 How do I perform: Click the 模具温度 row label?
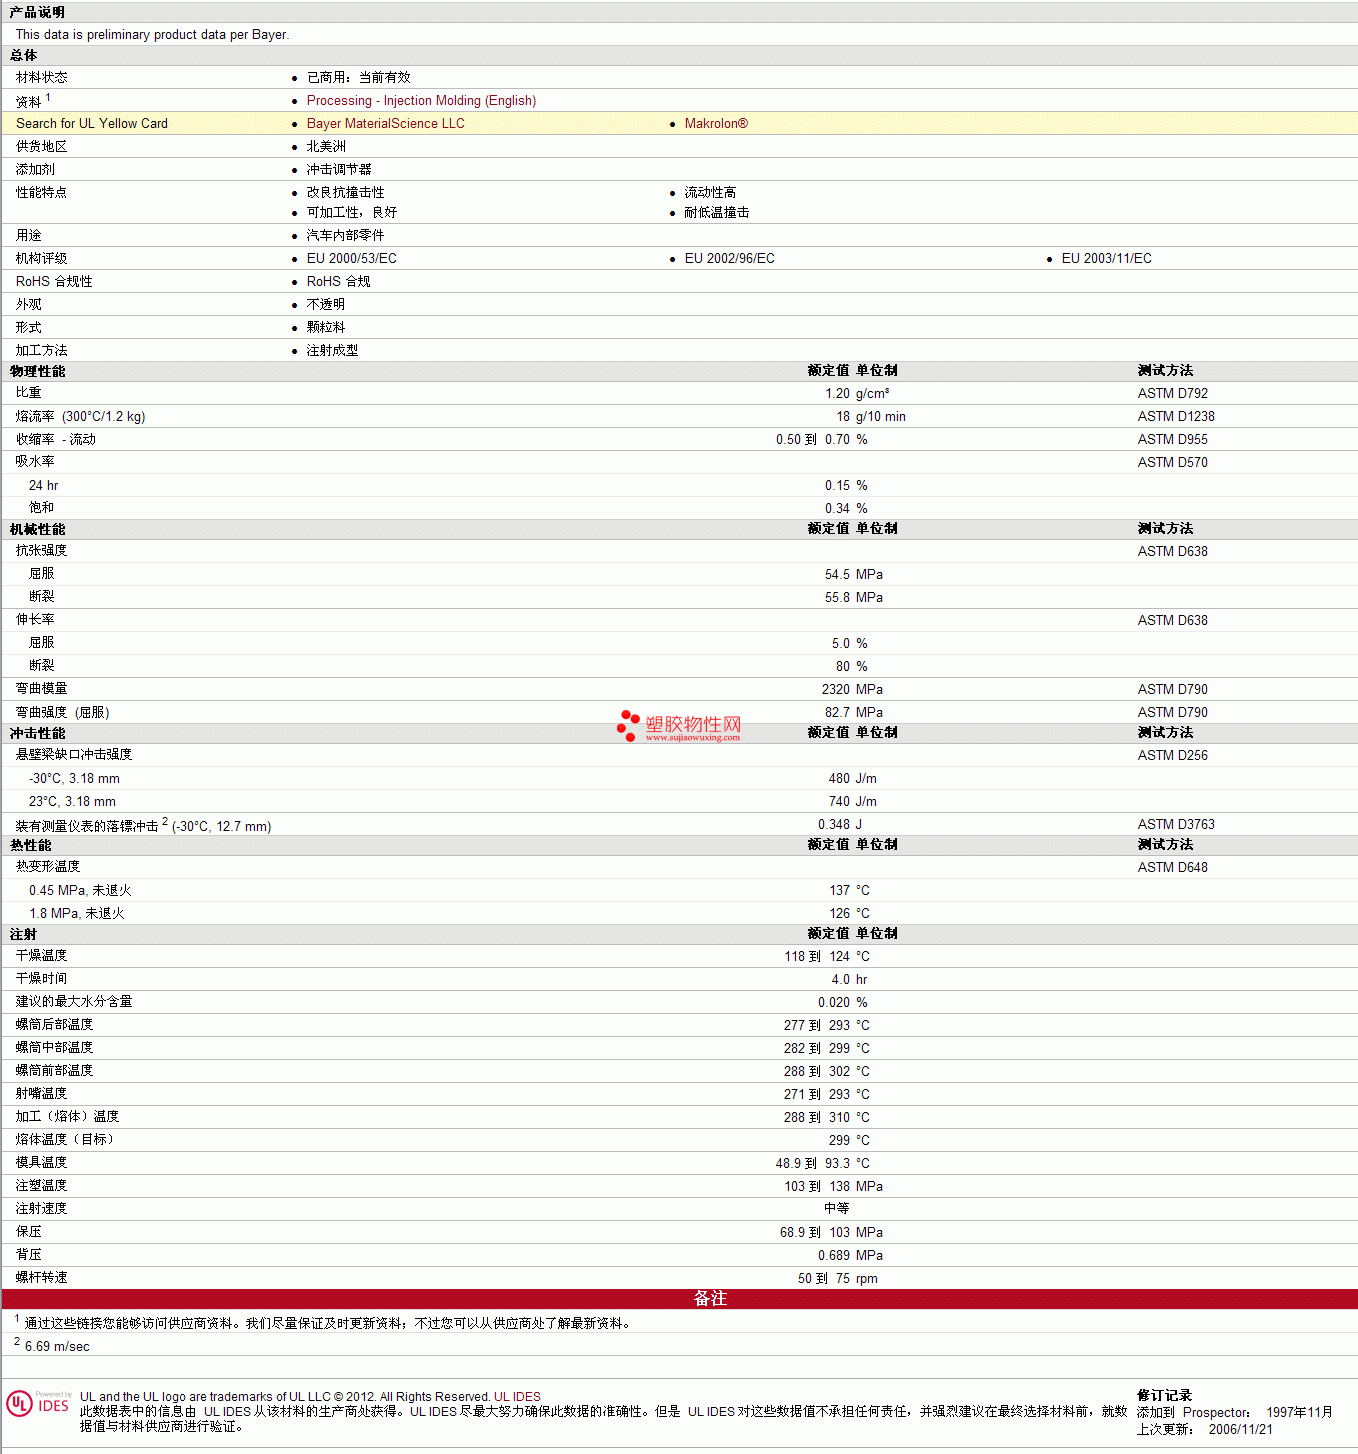(x=42, y=1164)
